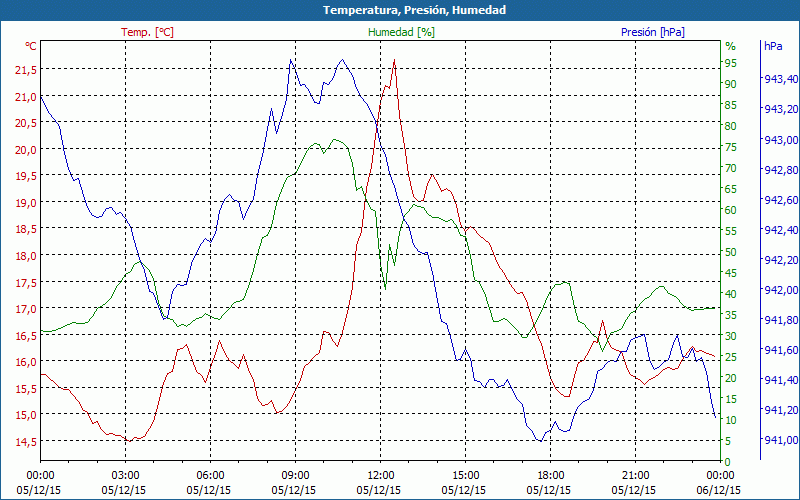Click temperature axis value '20,5'

(x=26, y=123)
